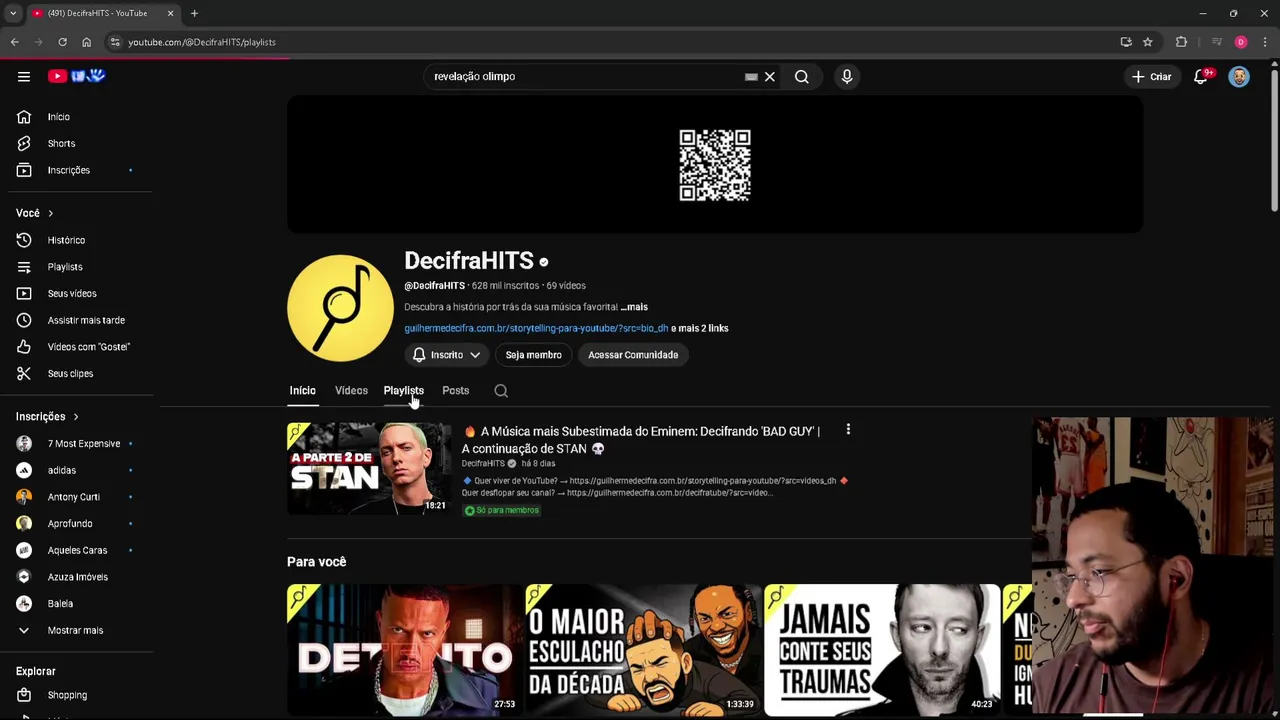Open e mais 2 links
This screenshot has width=1280, height=720.
click(700, 328)
